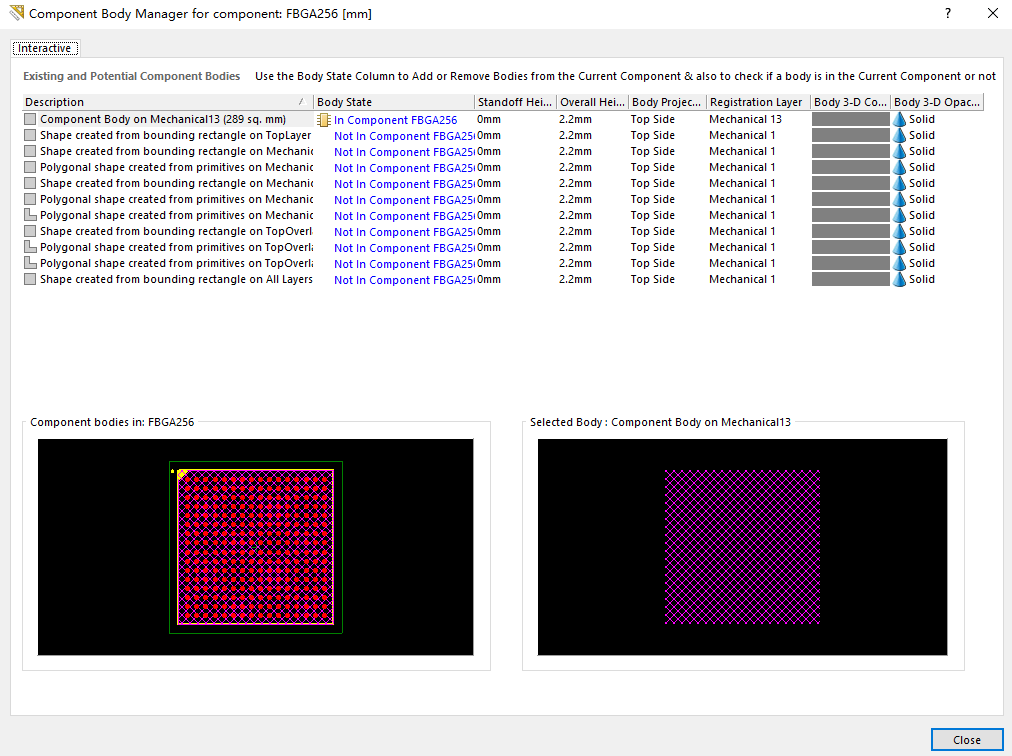Click the opacity cone icon in Mechanical 13 row
Image resolution: width=1012 pixels, height=756 pixels.
tap(899, 119)
